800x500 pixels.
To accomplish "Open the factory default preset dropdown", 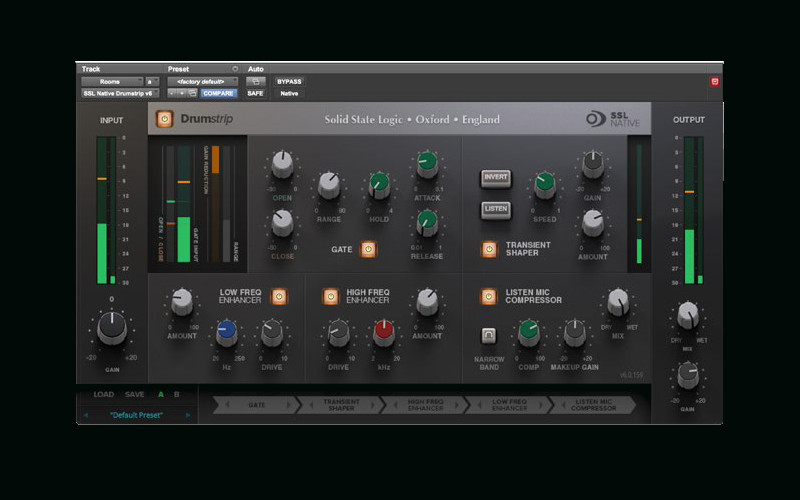I will (x=203, y=82).
